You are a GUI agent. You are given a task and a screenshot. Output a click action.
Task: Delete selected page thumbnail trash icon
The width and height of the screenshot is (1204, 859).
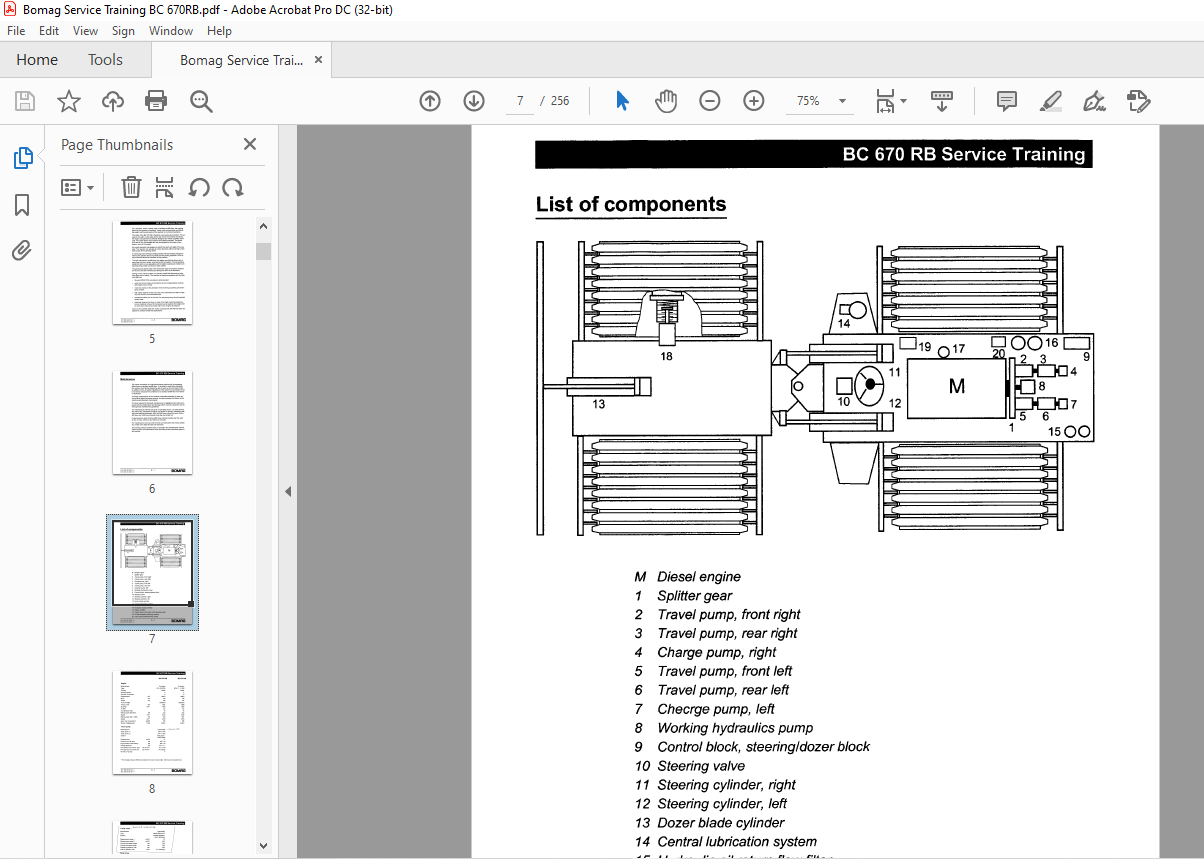[x=131, y=187]
